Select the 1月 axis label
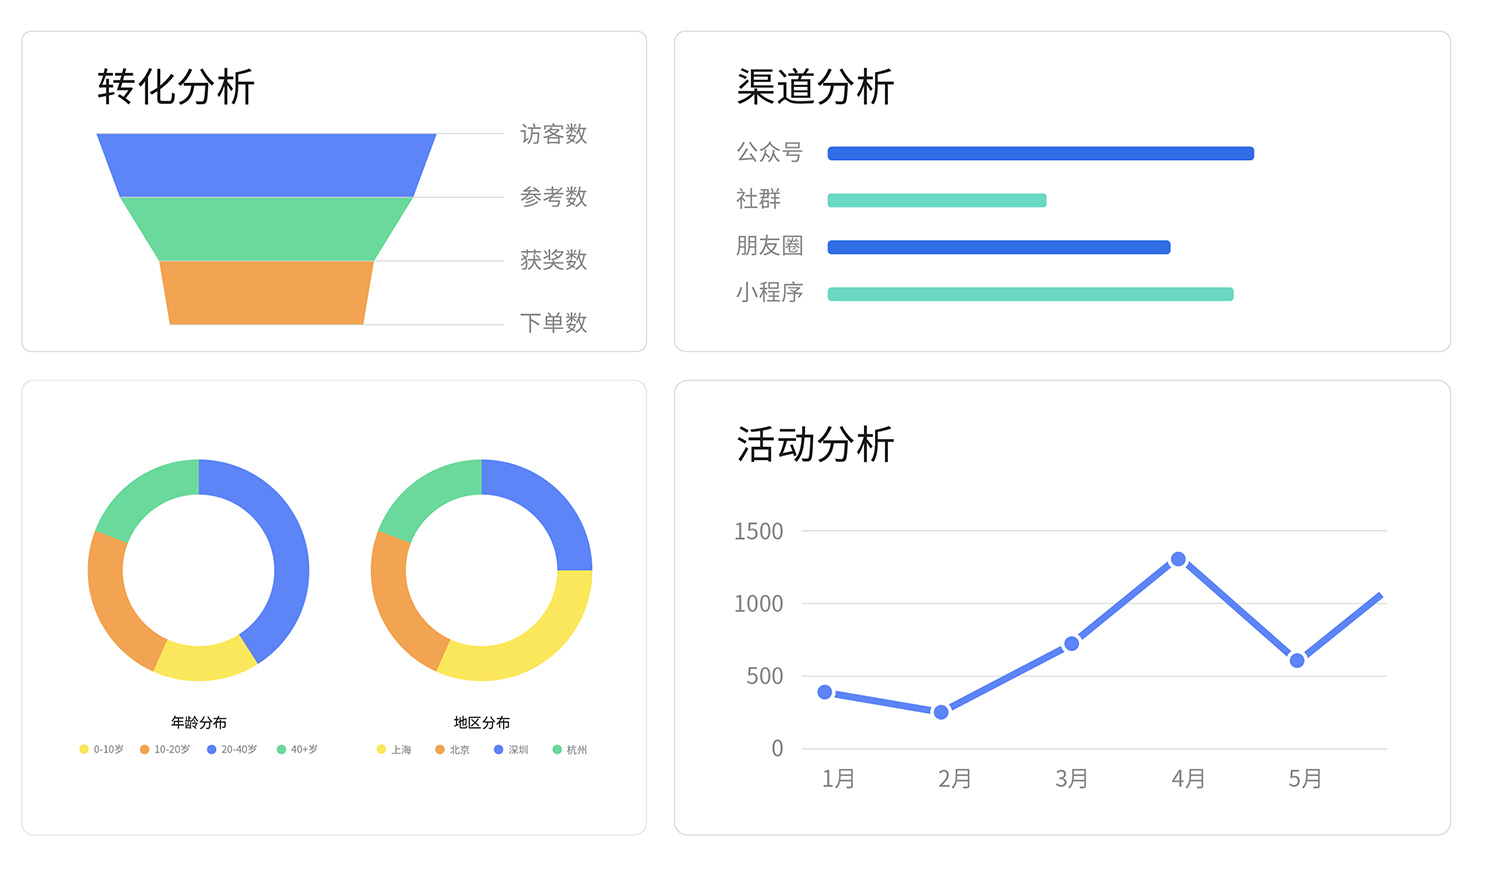The image size is (1500, 869). [838, 779]
